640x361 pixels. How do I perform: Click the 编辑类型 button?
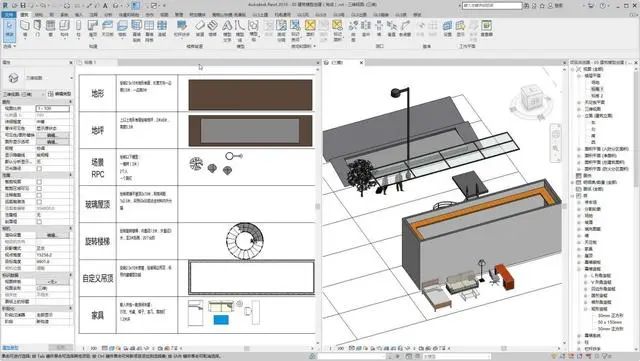pyautogui.click(x=60, y=94)
